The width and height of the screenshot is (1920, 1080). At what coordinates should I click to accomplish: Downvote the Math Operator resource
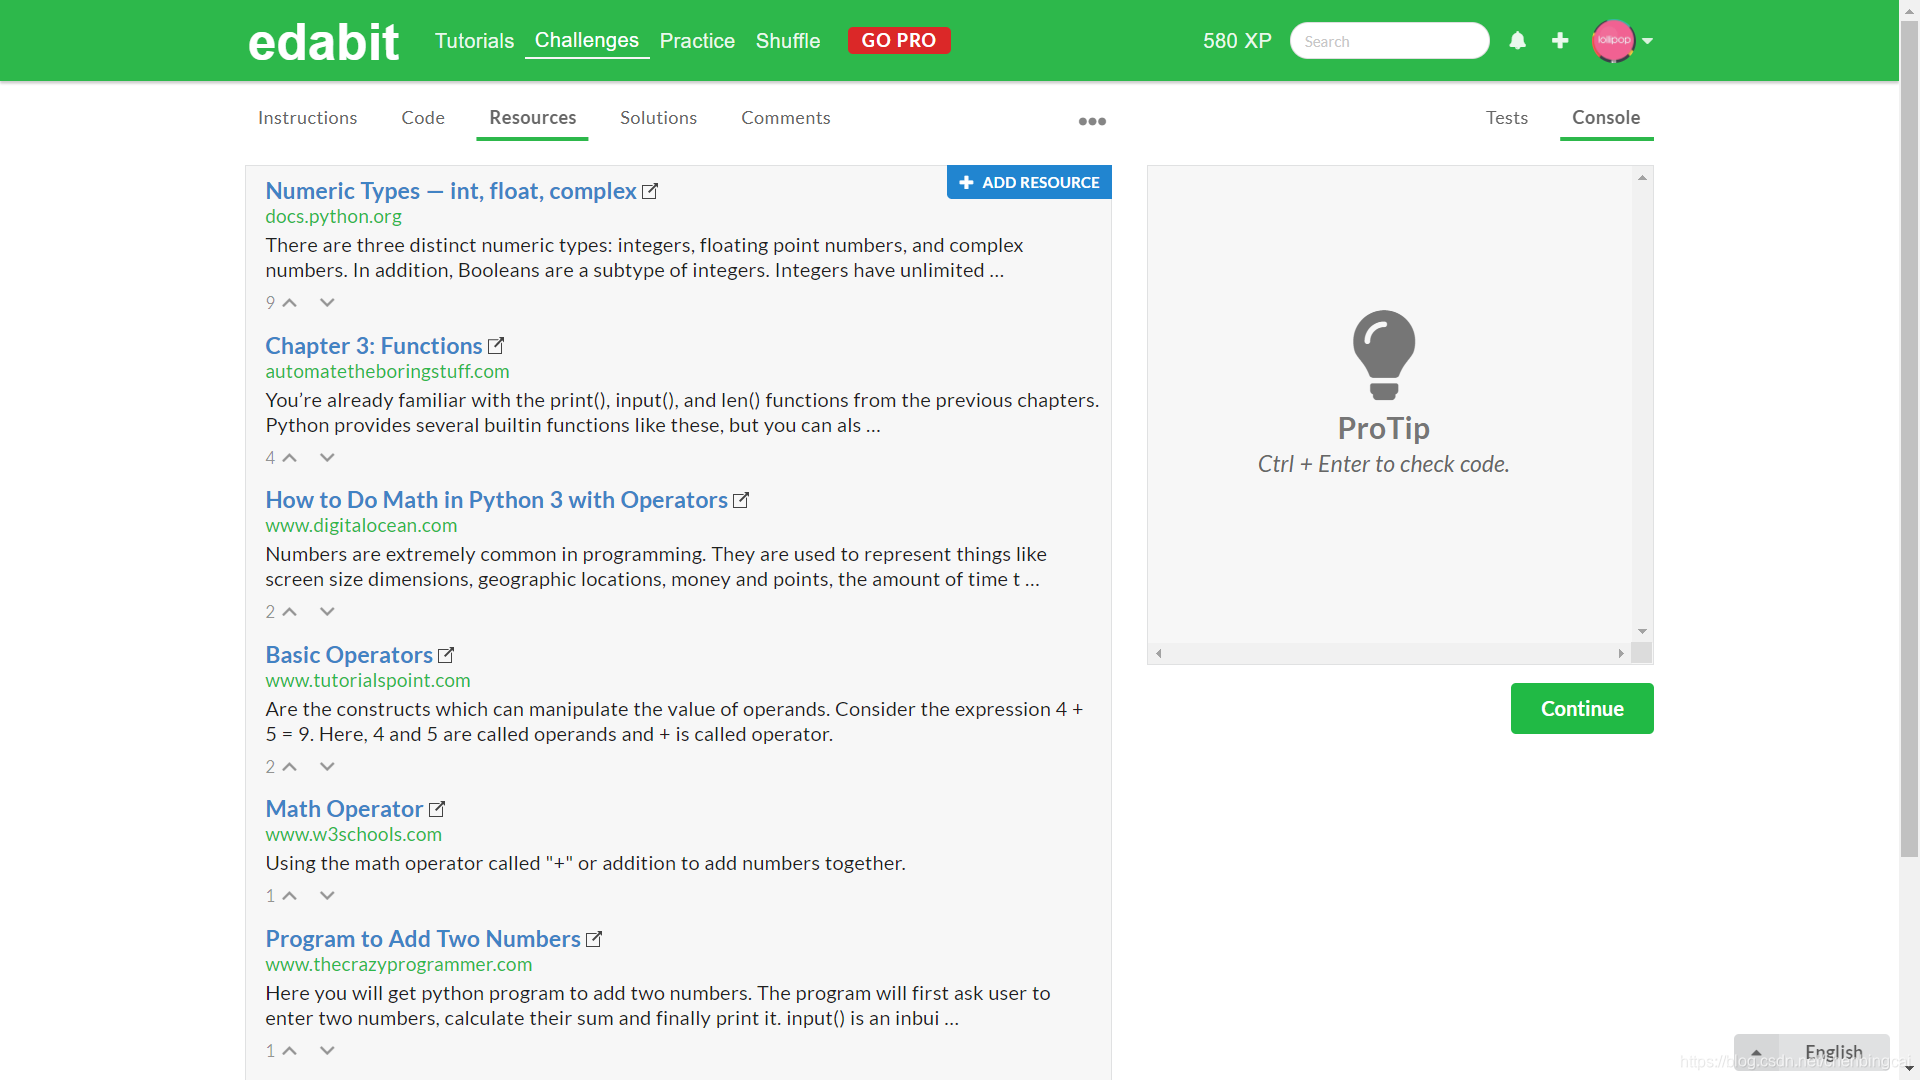click(326, 895)
